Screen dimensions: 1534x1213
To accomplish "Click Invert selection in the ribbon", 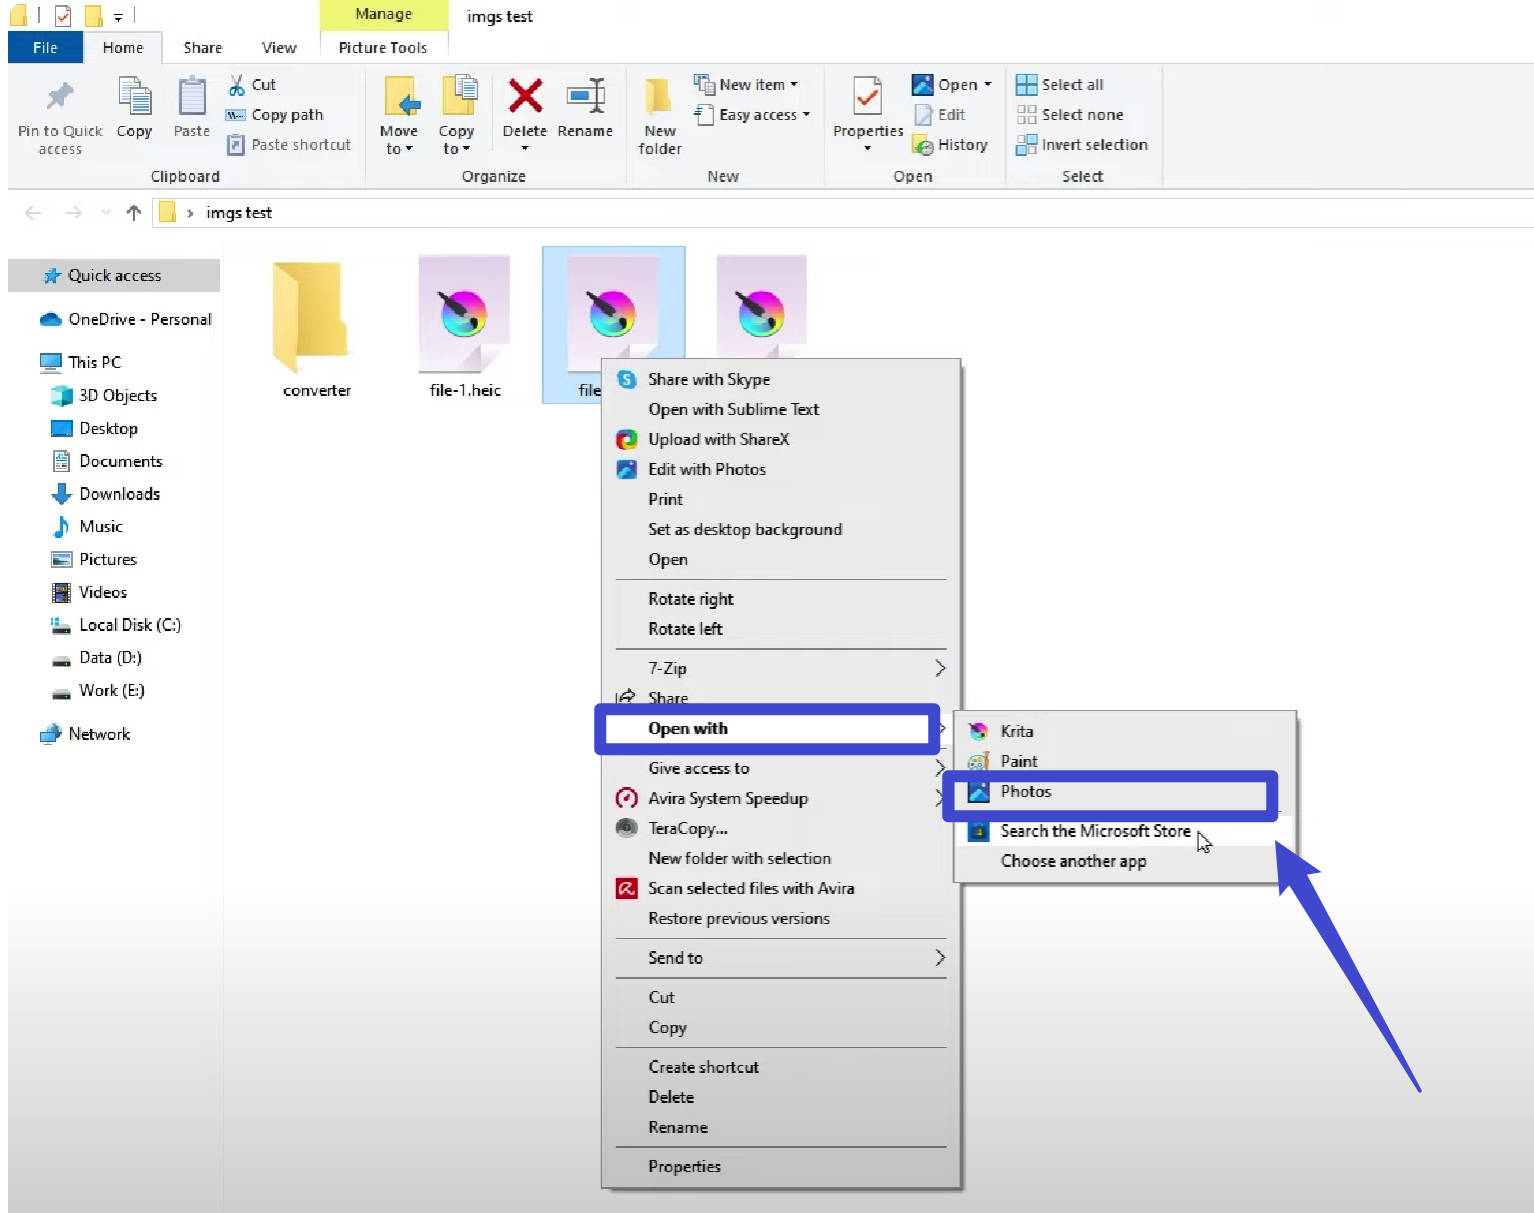I will [x=1082, y=145].
